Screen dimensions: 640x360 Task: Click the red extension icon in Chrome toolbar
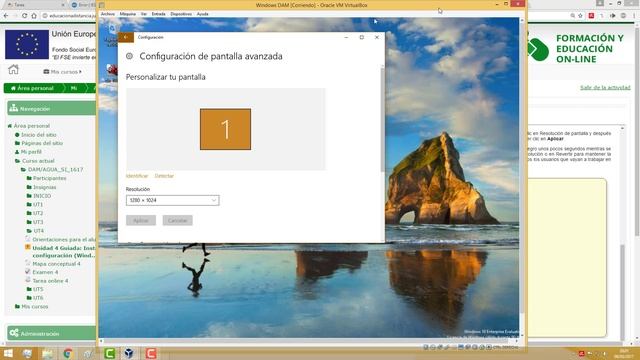591,16
